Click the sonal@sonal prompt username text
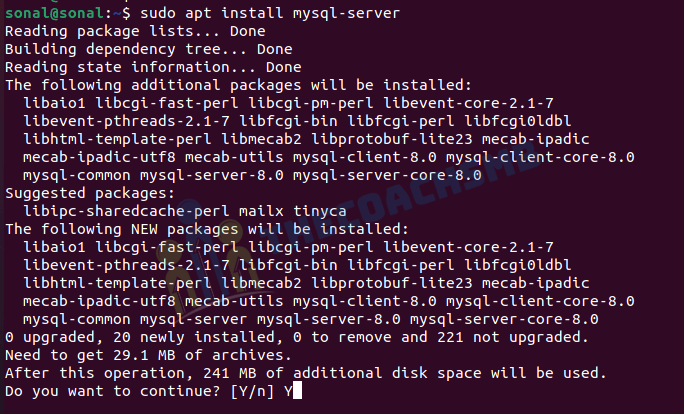 [55, 13]
